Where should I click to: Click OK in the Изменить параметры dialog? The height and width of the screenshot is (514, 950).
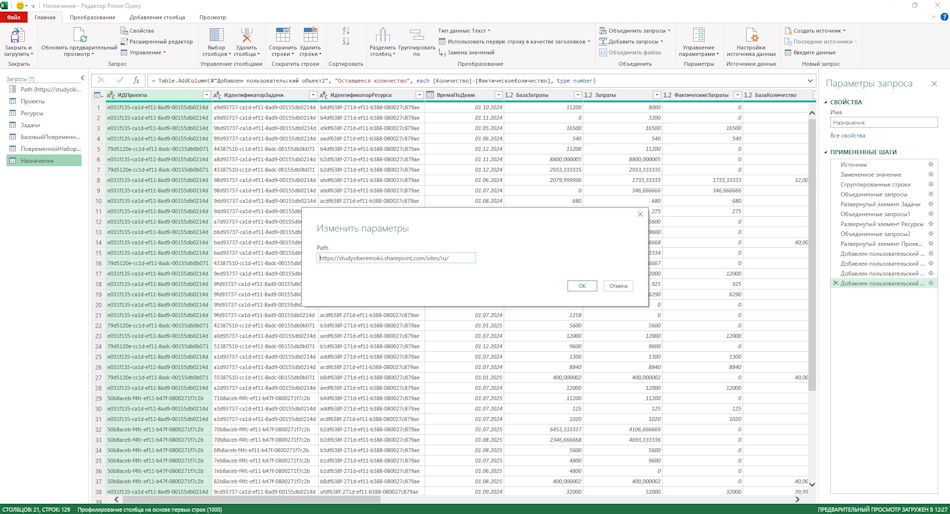pyautogui.click(x=582, y=285)
